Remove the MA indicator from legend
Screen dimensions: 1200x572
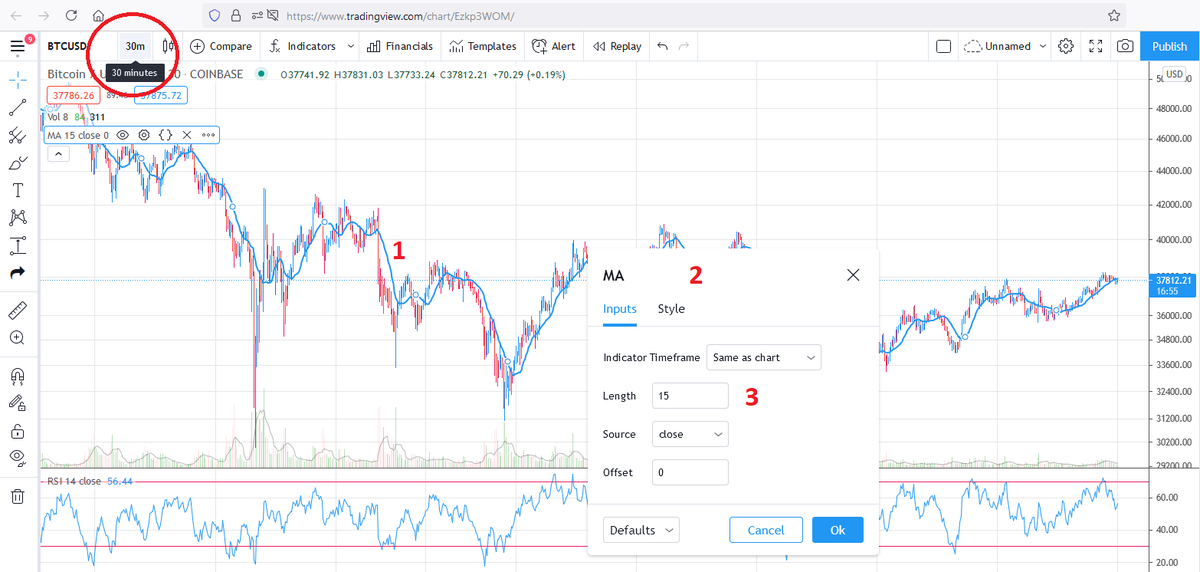(x=187, y=134)
